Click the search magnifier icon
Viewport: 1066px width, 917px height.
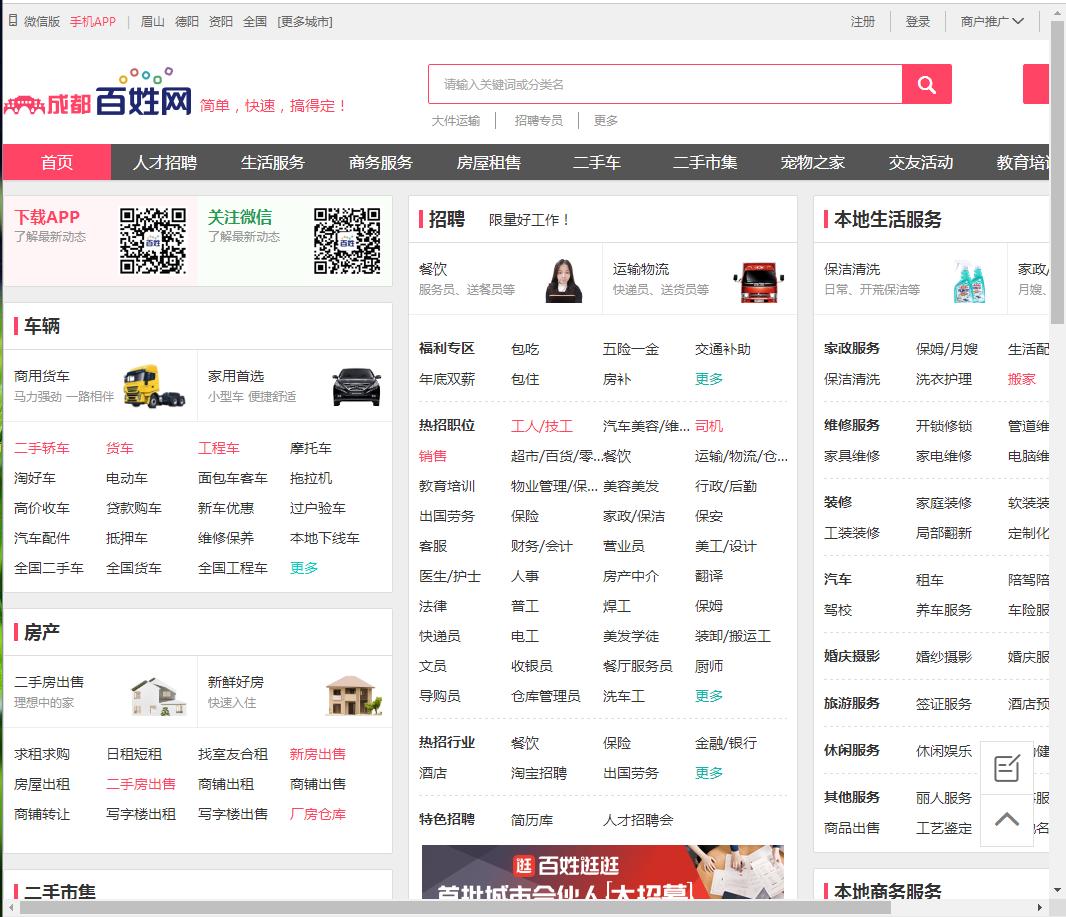point(926,84)
